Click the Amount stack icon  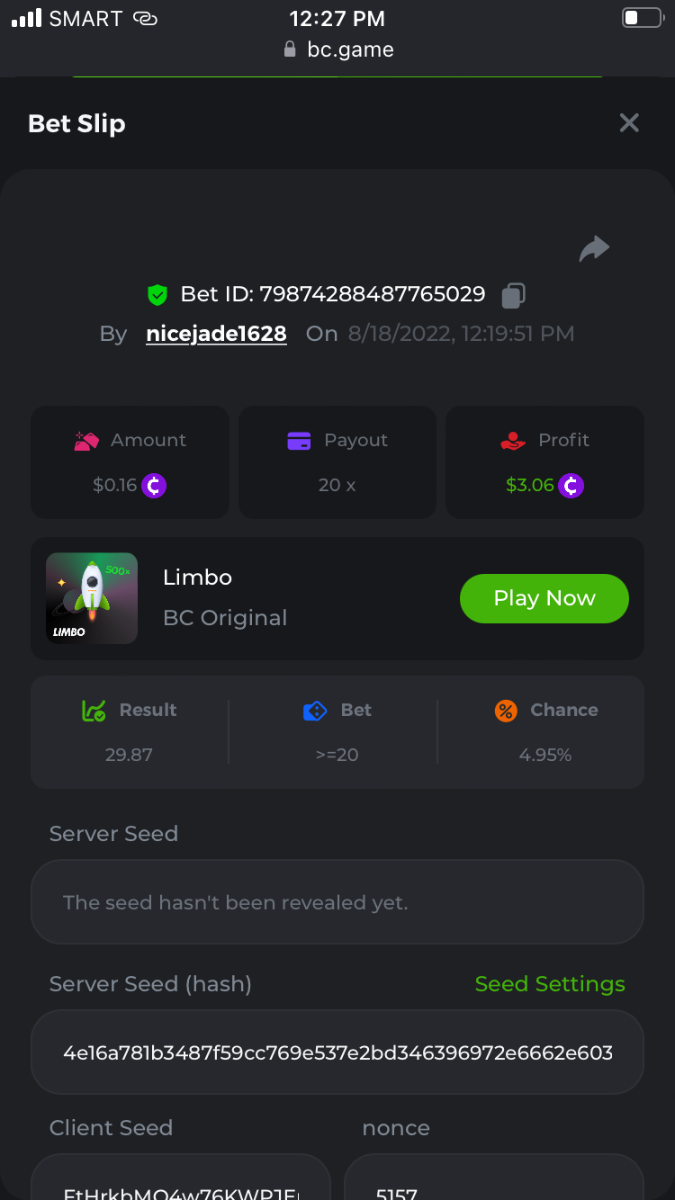tap(87, 440)
